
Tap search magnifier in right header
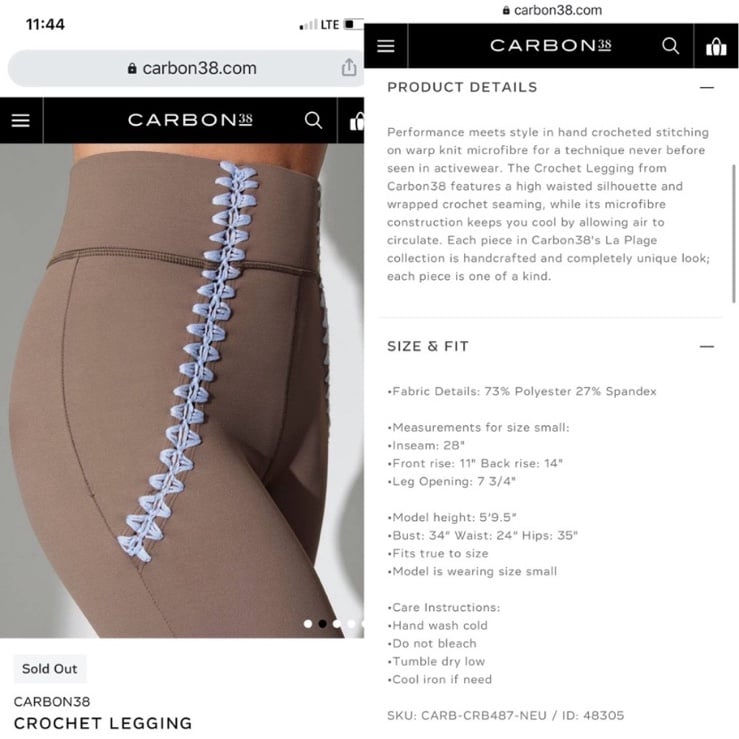pos(670,46)
